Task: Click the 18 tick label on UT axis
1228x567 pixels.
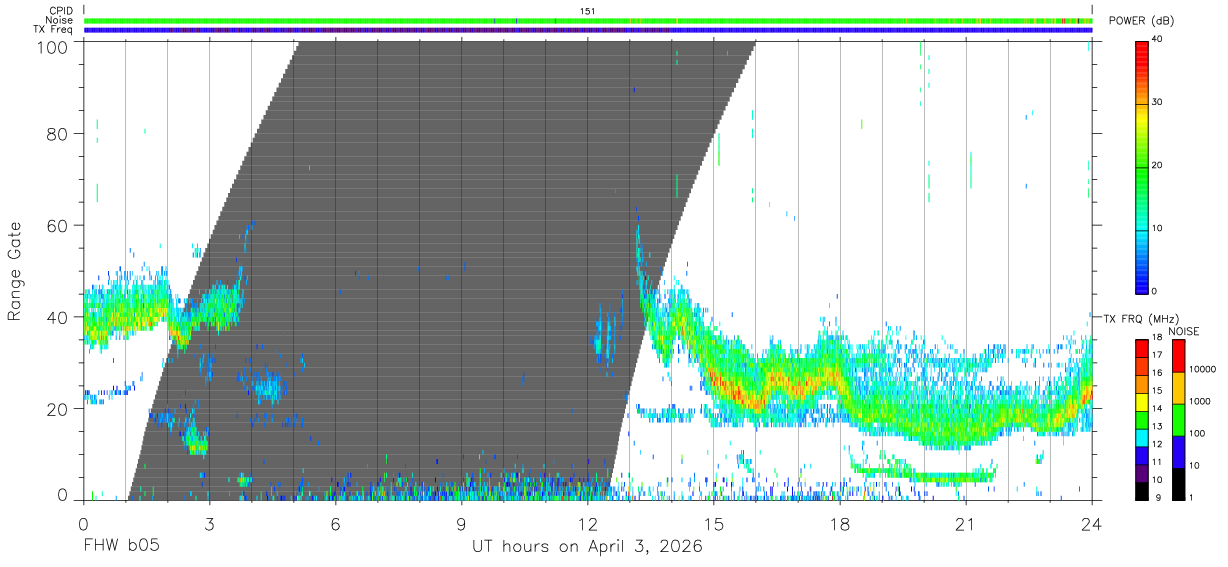Action: [839, 525]
